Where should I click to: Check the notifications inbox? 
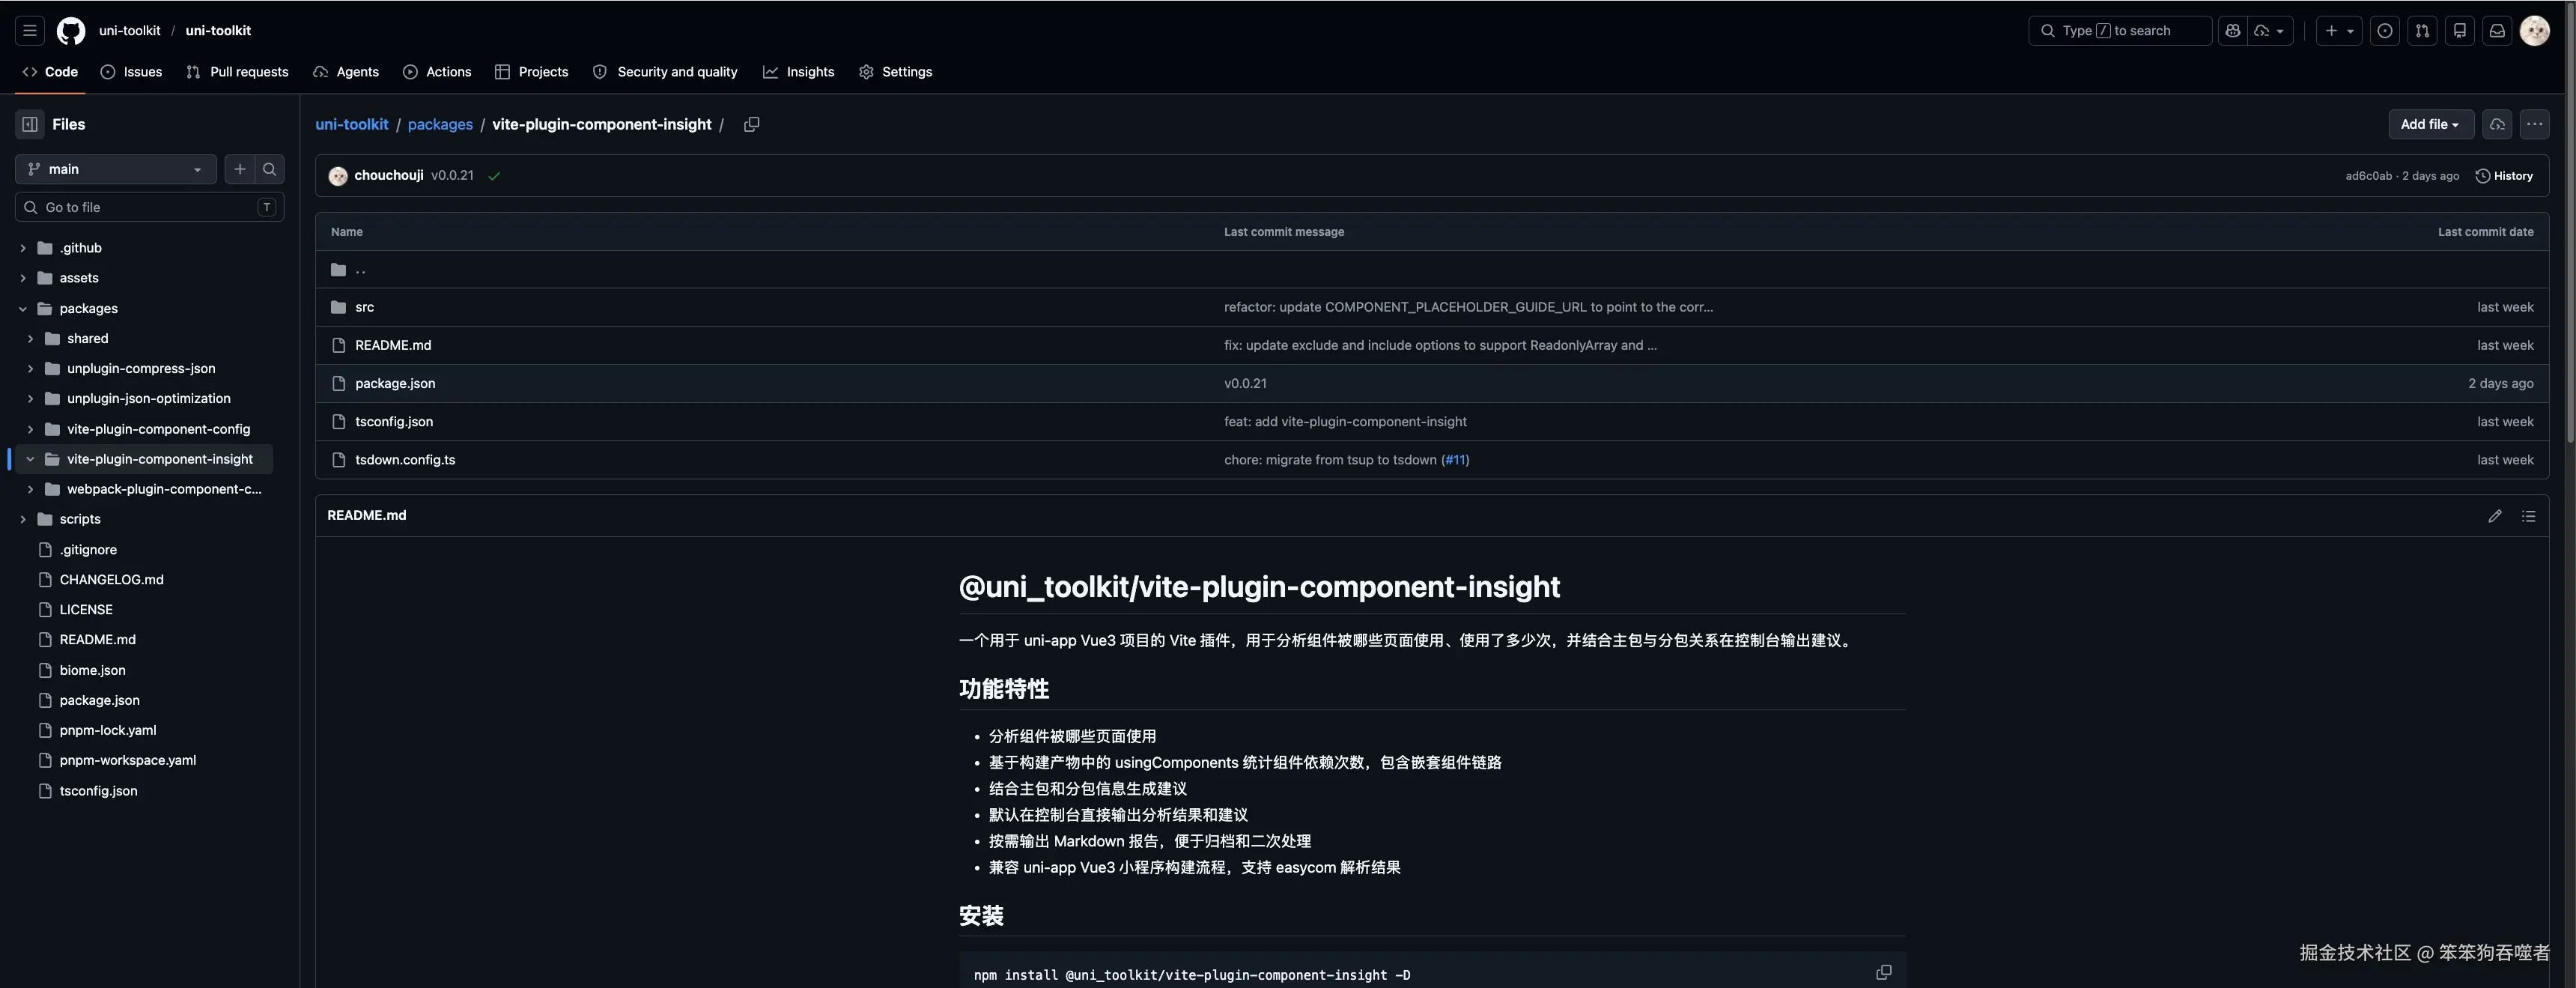2497,30
